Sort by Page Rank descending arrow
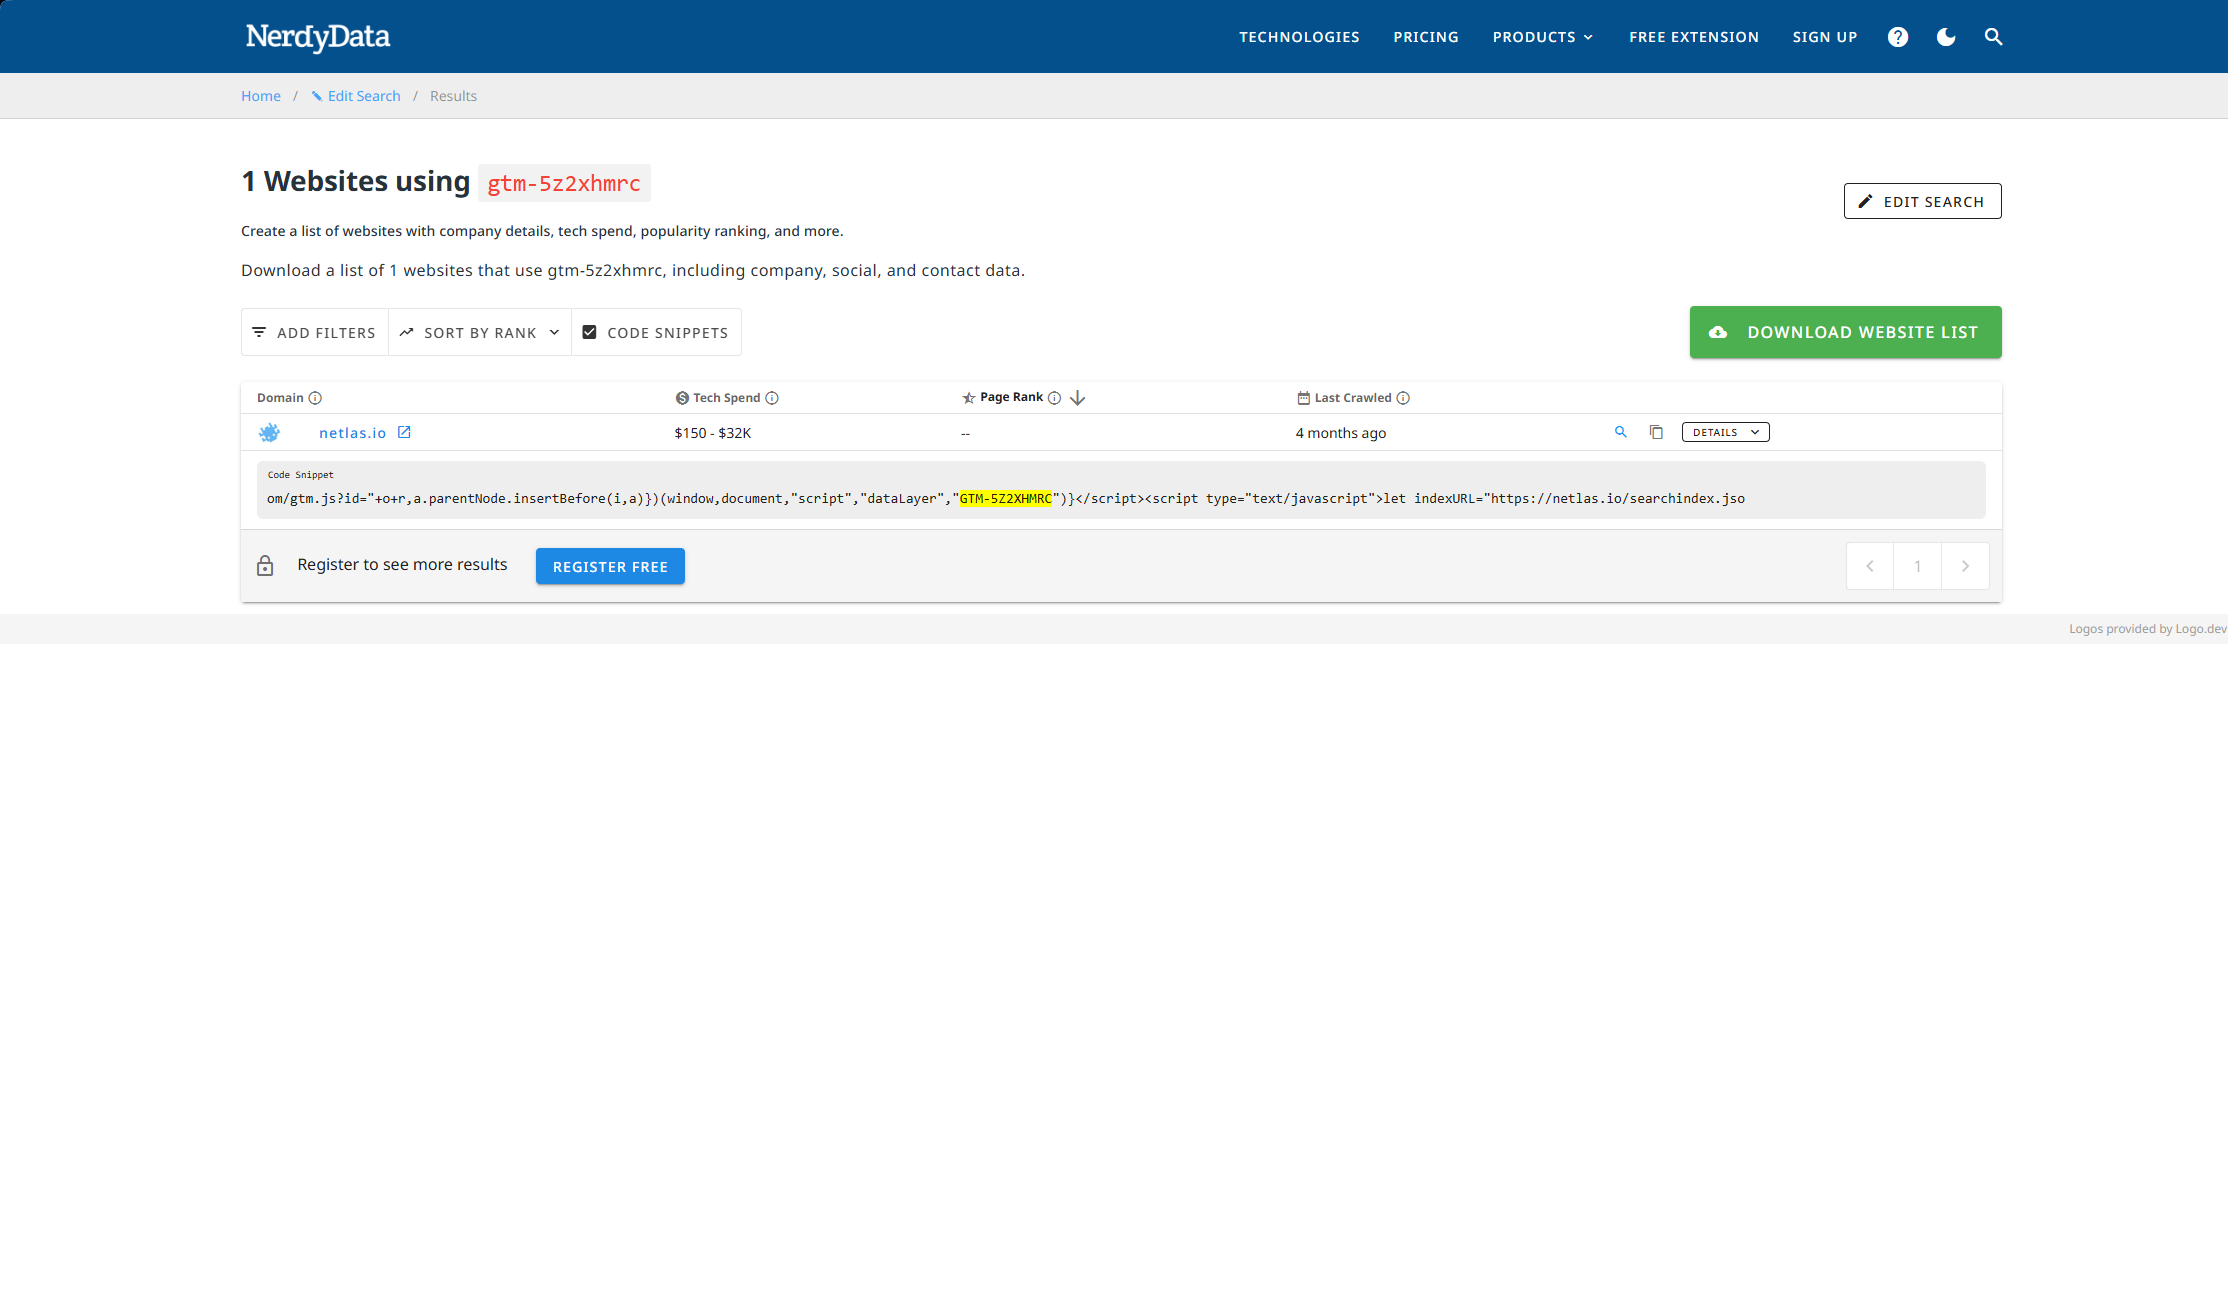Viewport: 2228px width, 1303px height. click(1077, 398)
